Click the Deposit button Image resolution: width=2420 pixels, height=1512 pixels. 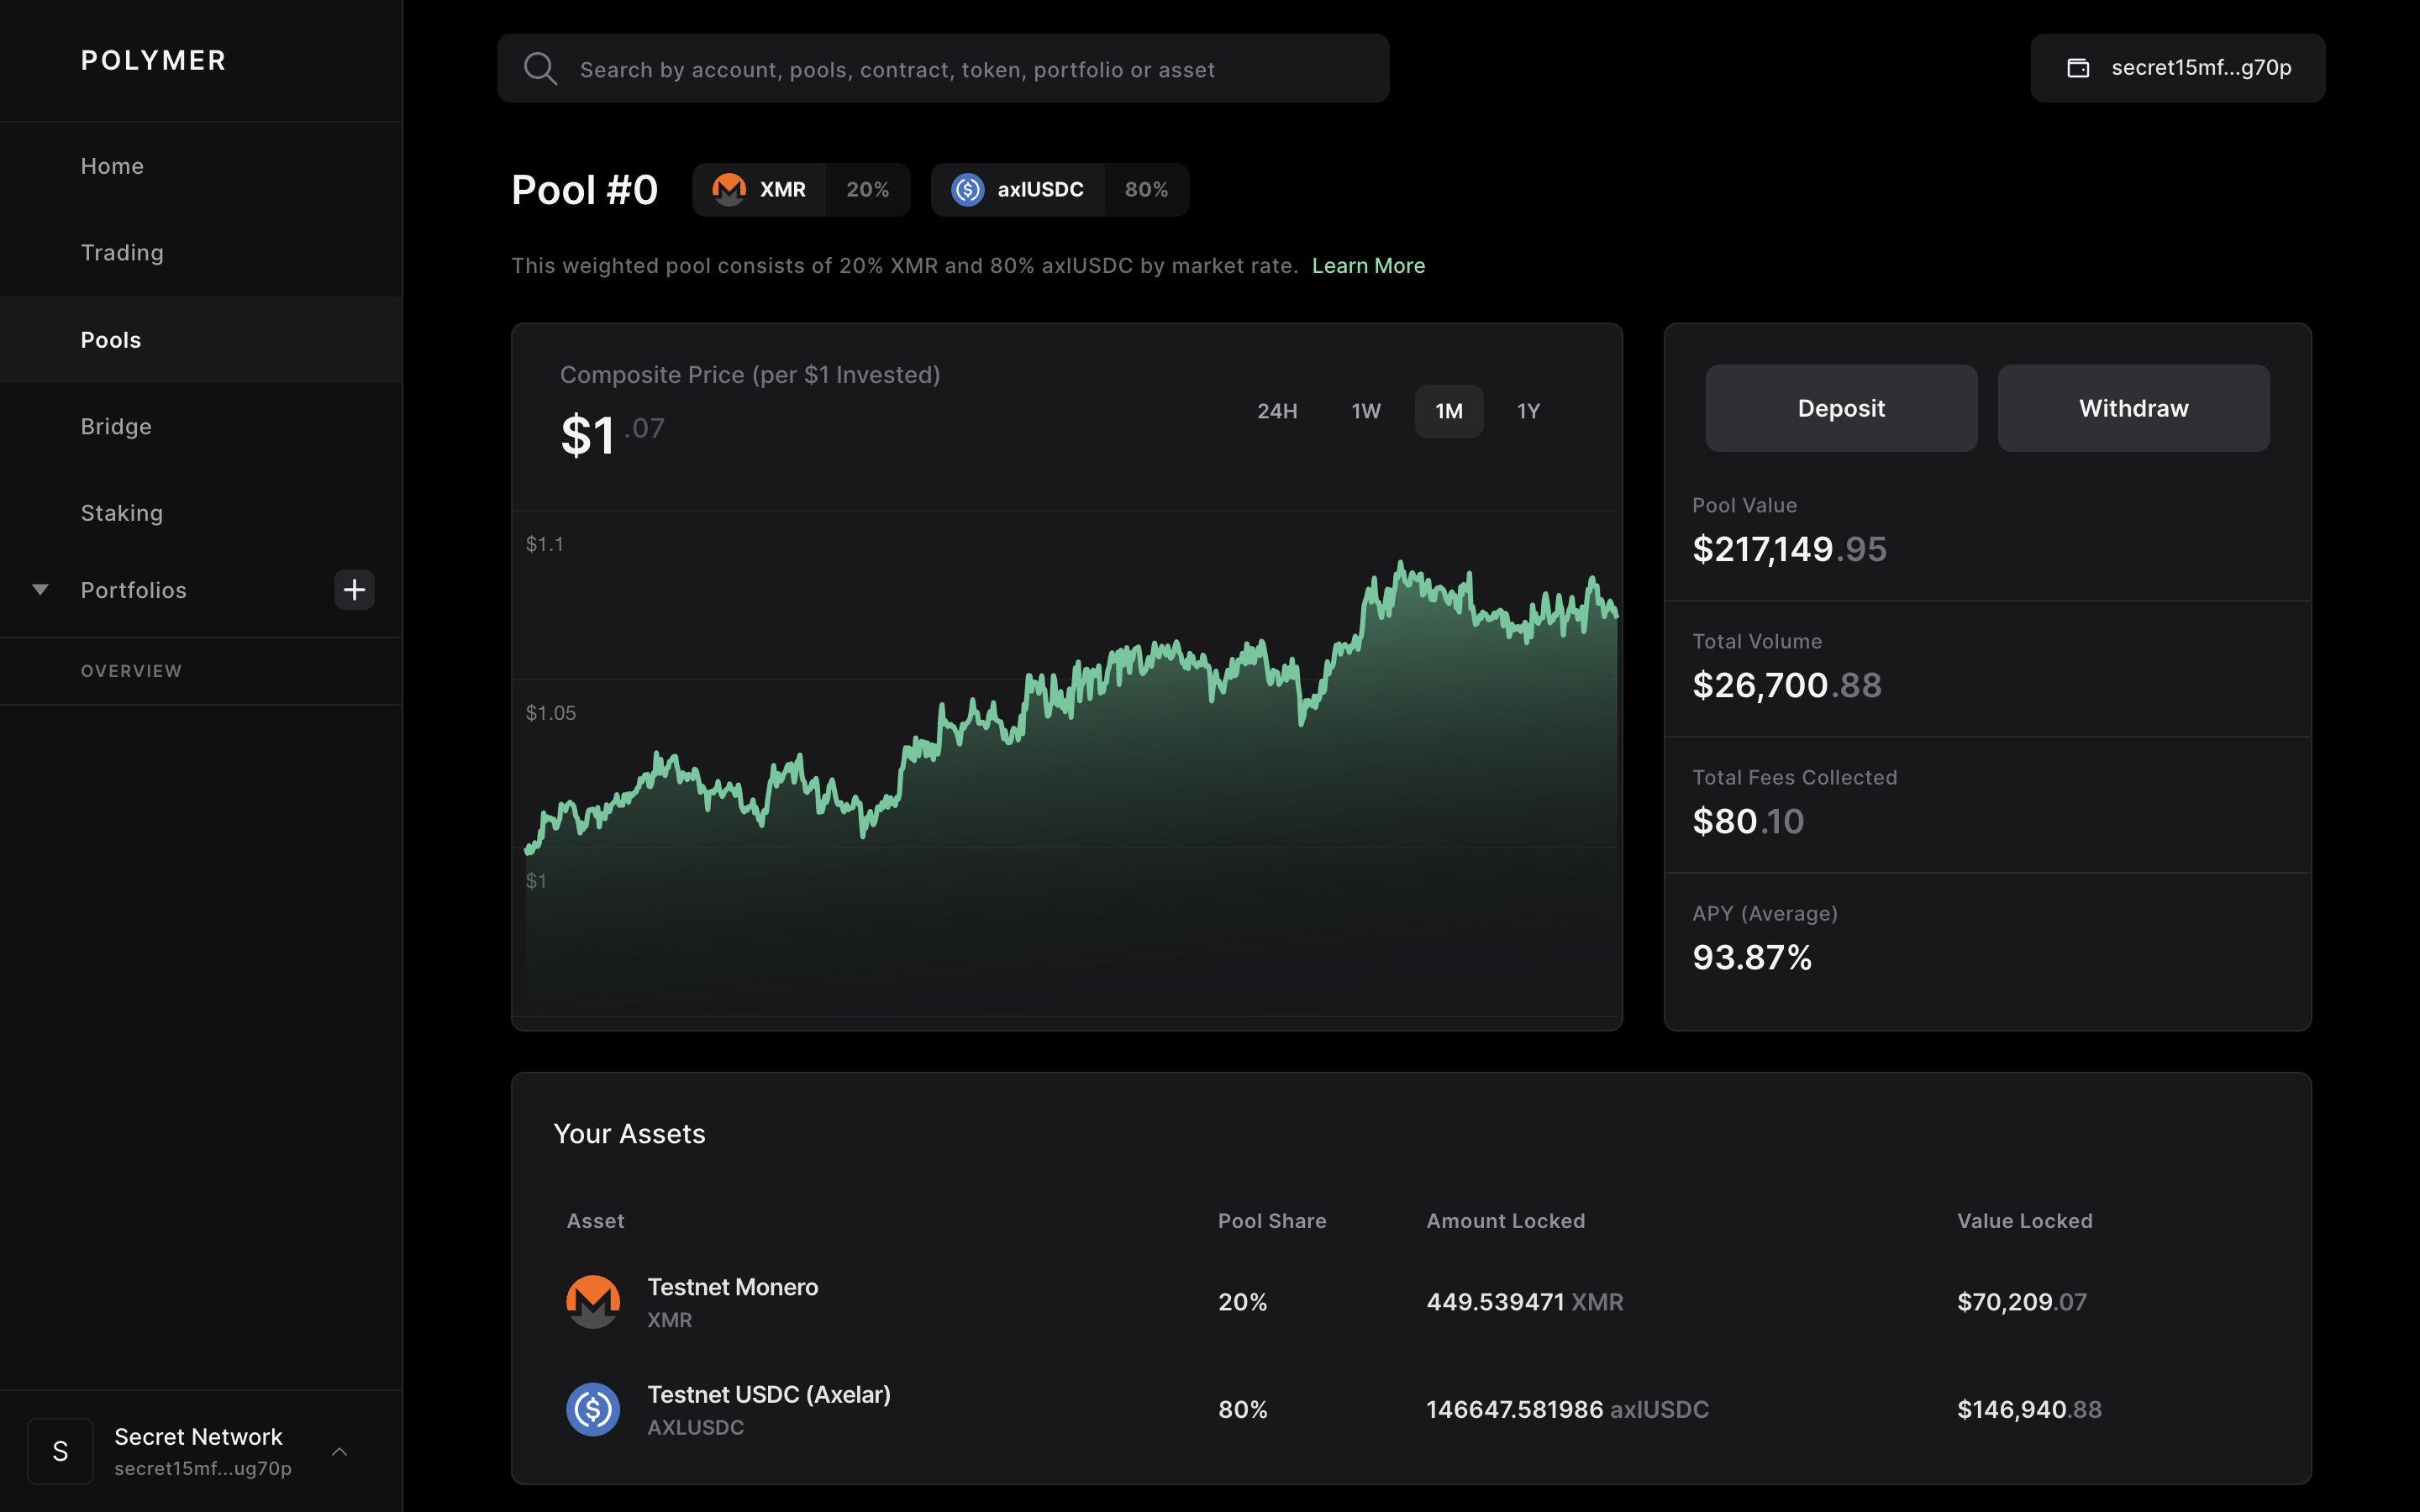1840,407
